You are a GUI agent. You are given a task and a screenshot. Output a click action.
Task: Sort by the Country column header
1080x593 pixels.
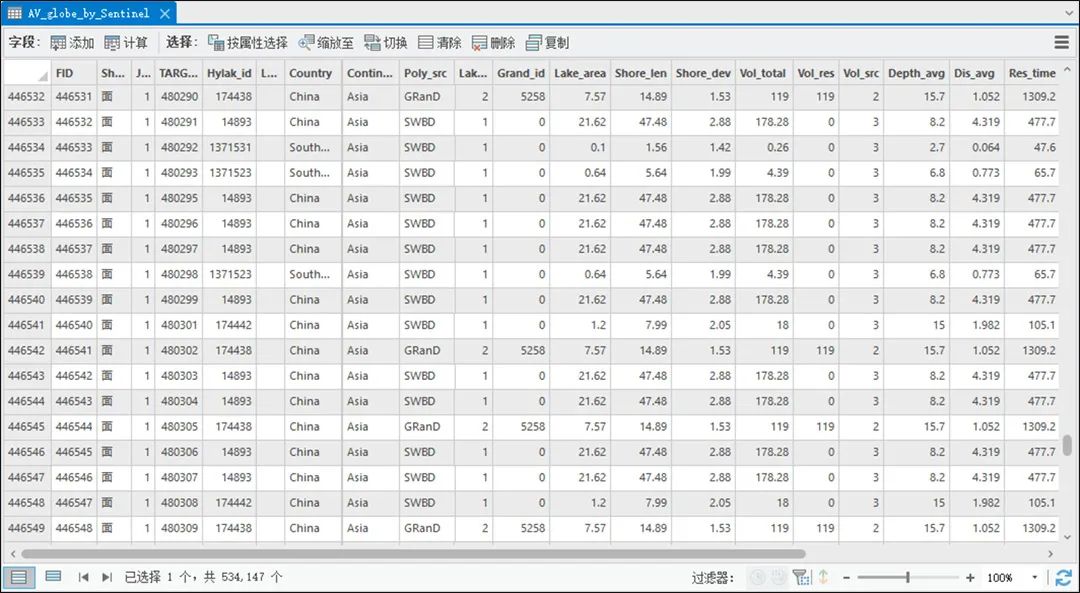tap(313, 73)
